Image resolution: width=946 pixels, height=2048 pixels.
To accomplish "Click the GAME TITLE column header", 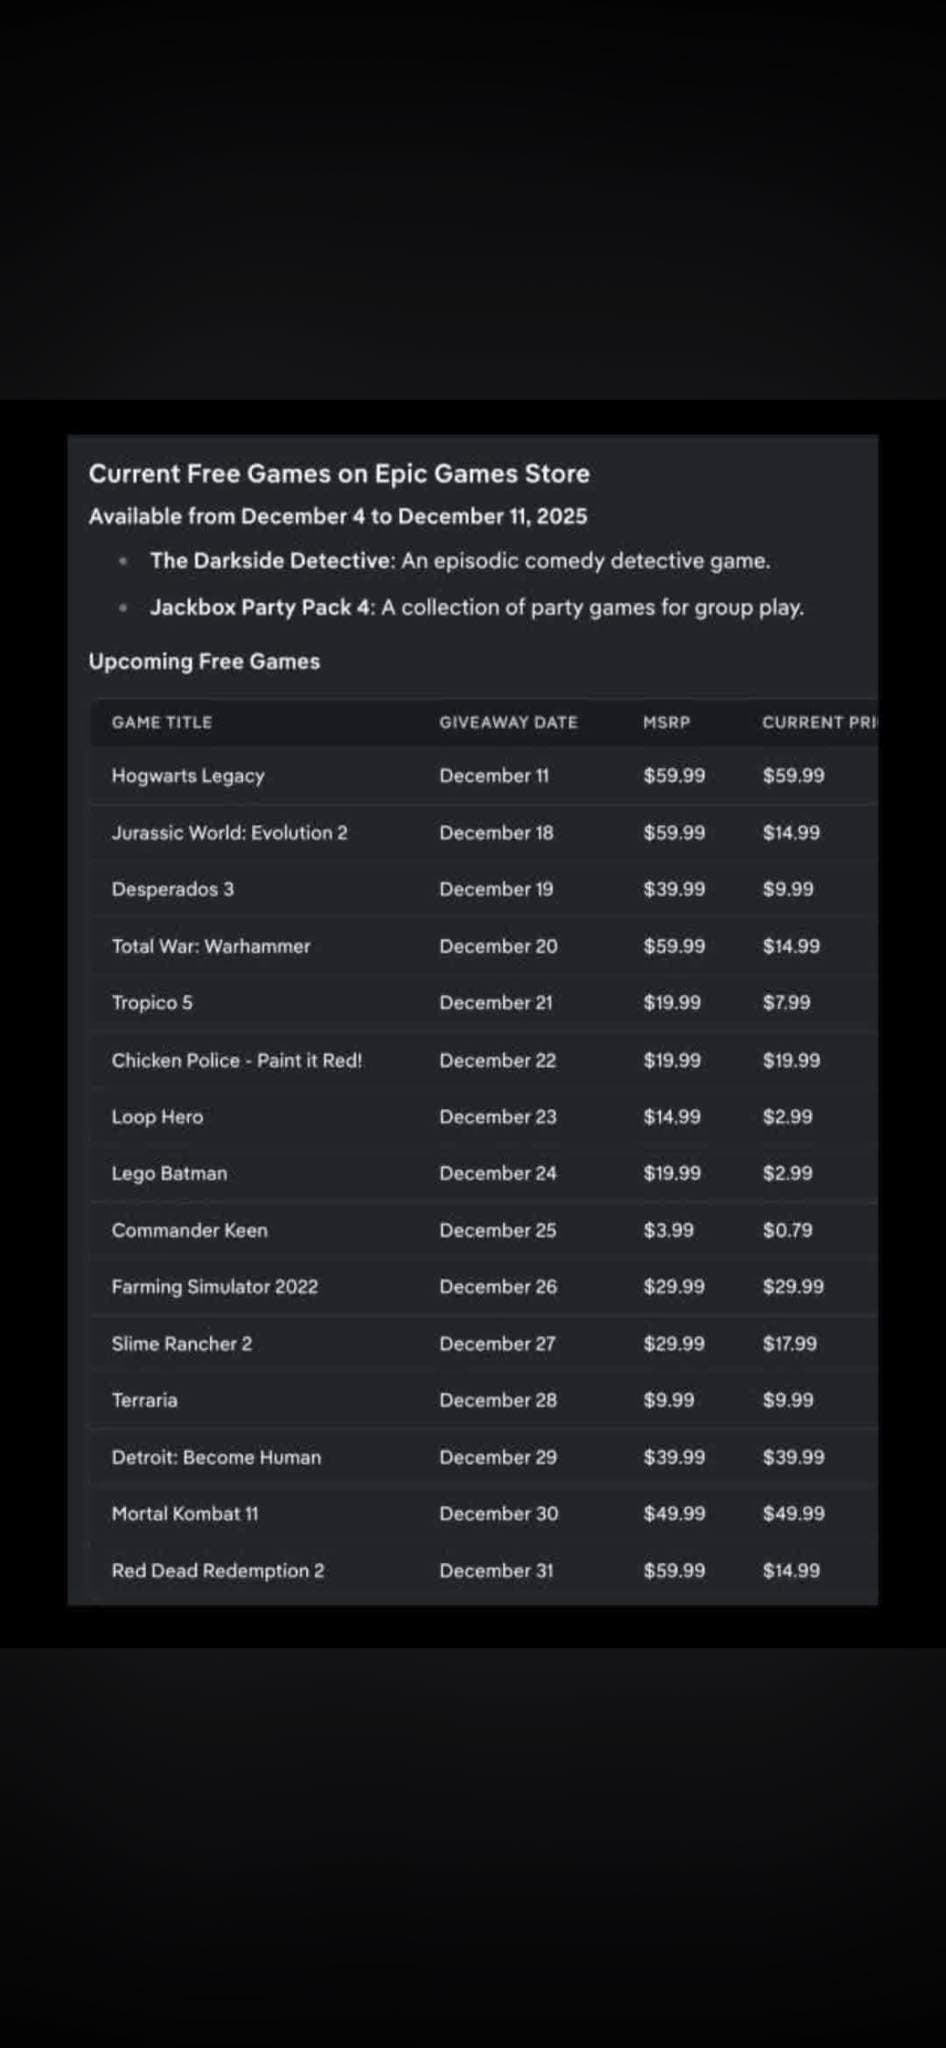I will pos(161,722).
